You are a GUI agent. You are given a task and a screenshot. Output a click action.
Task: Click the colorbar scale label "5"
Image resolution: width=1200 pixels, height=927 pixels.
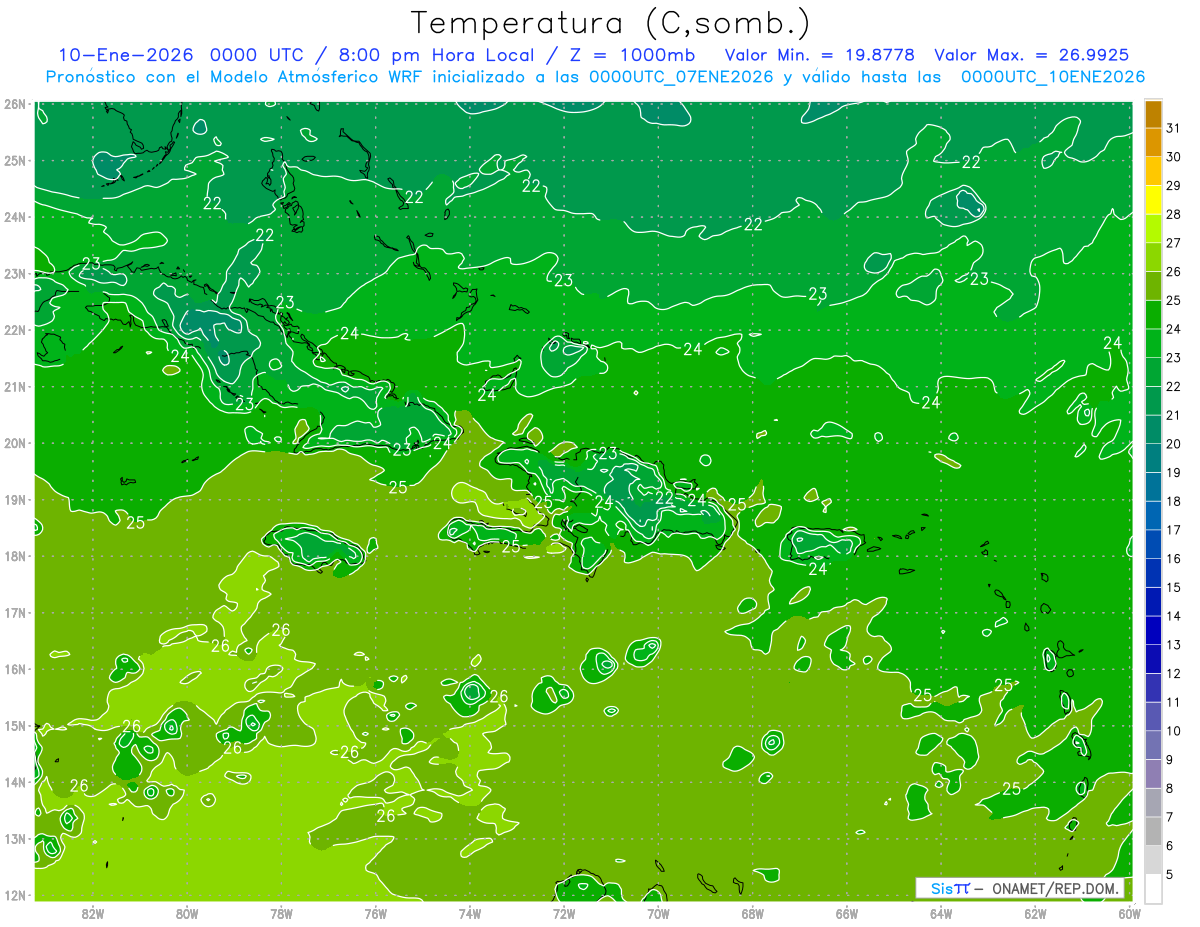(1170, 874)
